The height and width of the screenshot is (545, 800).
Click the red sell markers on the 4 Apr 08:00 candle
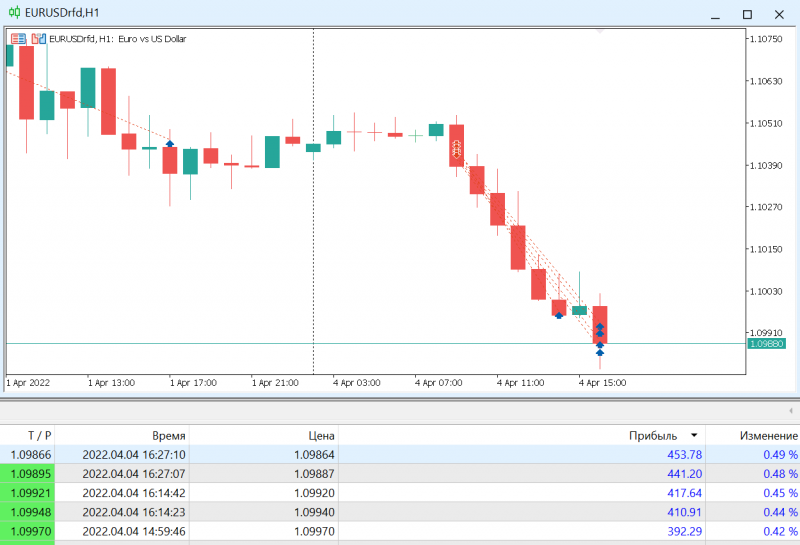coord(457,150)
